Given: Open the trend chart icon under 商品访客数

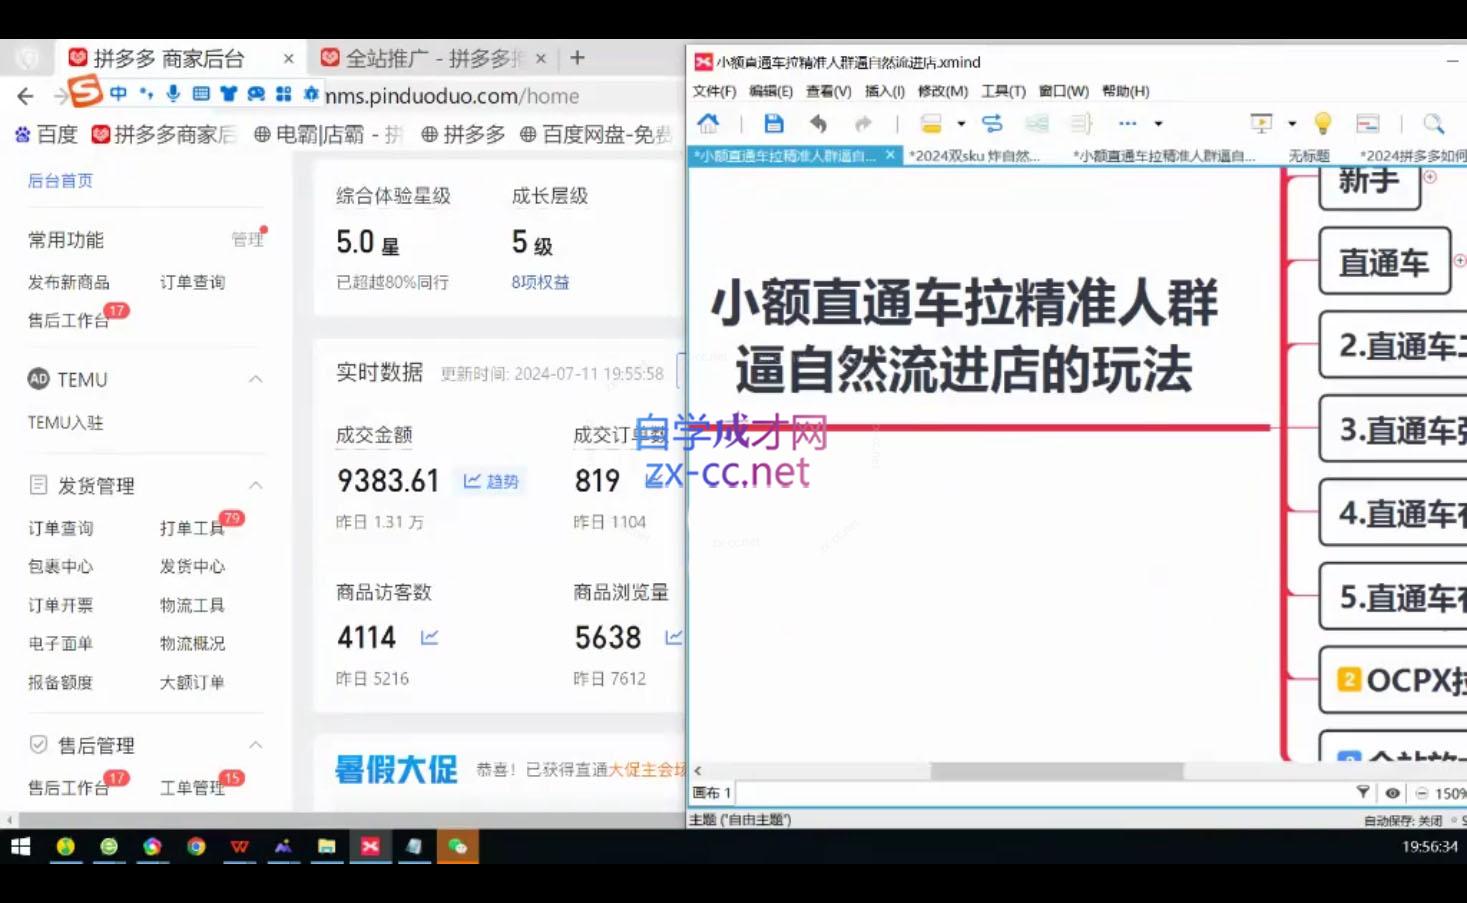Looking at the screenshot, I should pos(429,637).
